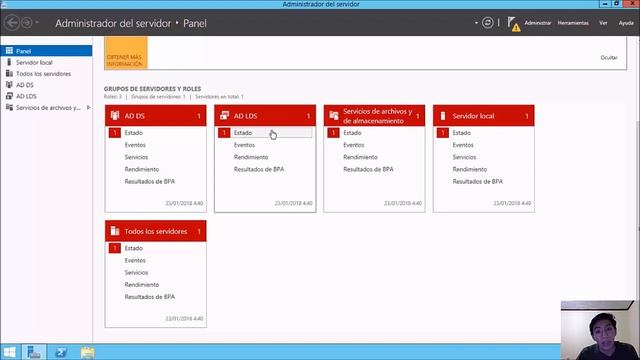Click Servicios in the Servidor local tile
The height and width of the screenshot is (360, 640).
tap(464, 157)
